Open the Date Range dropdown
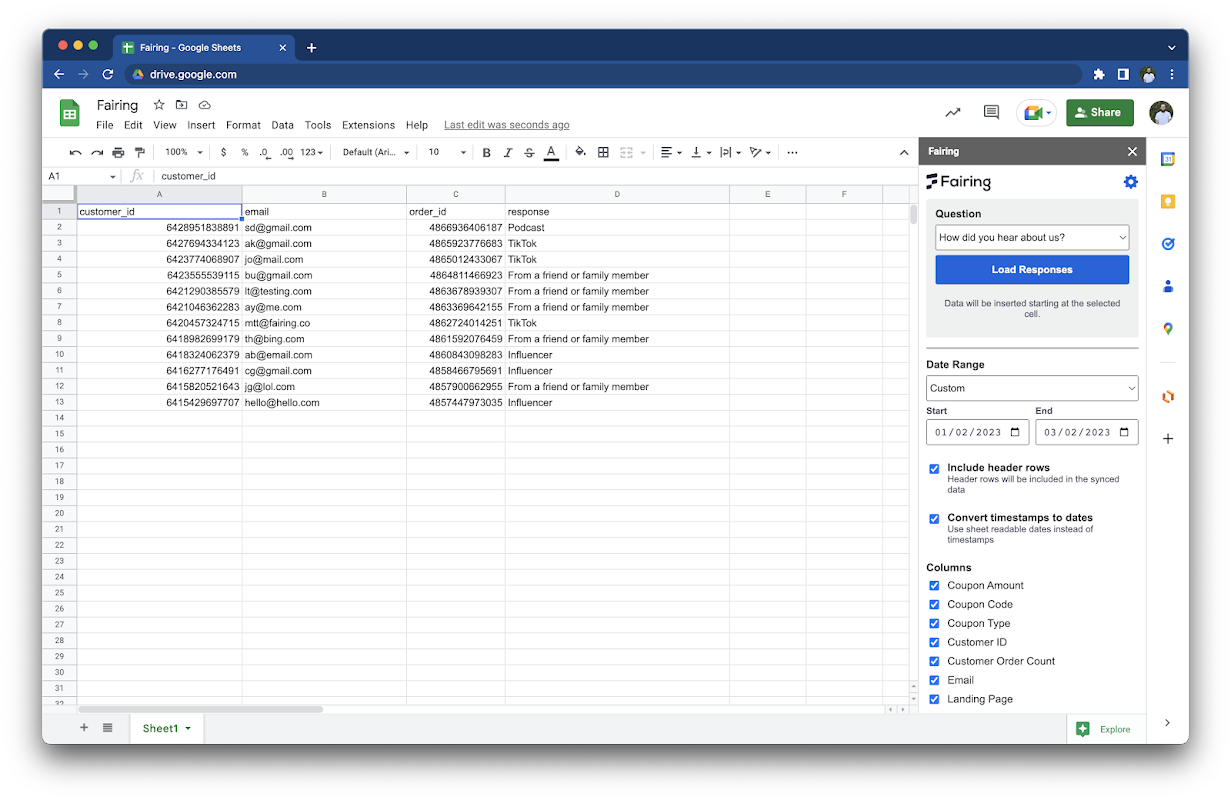The height and width of the screenshot is (800, 1231). (x=1032, y=388)
